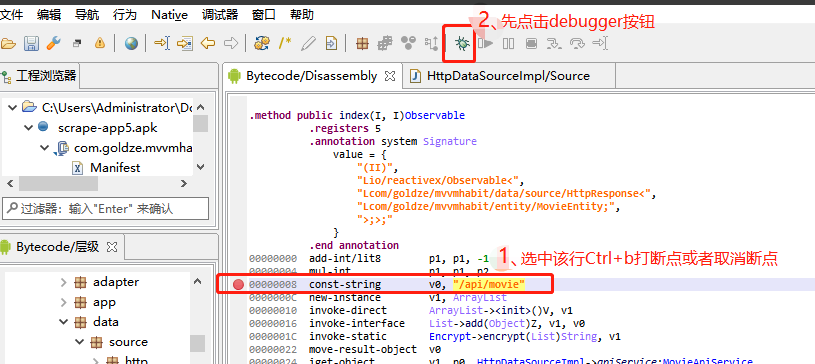Click the debugger pause icon

coord(508,44)
